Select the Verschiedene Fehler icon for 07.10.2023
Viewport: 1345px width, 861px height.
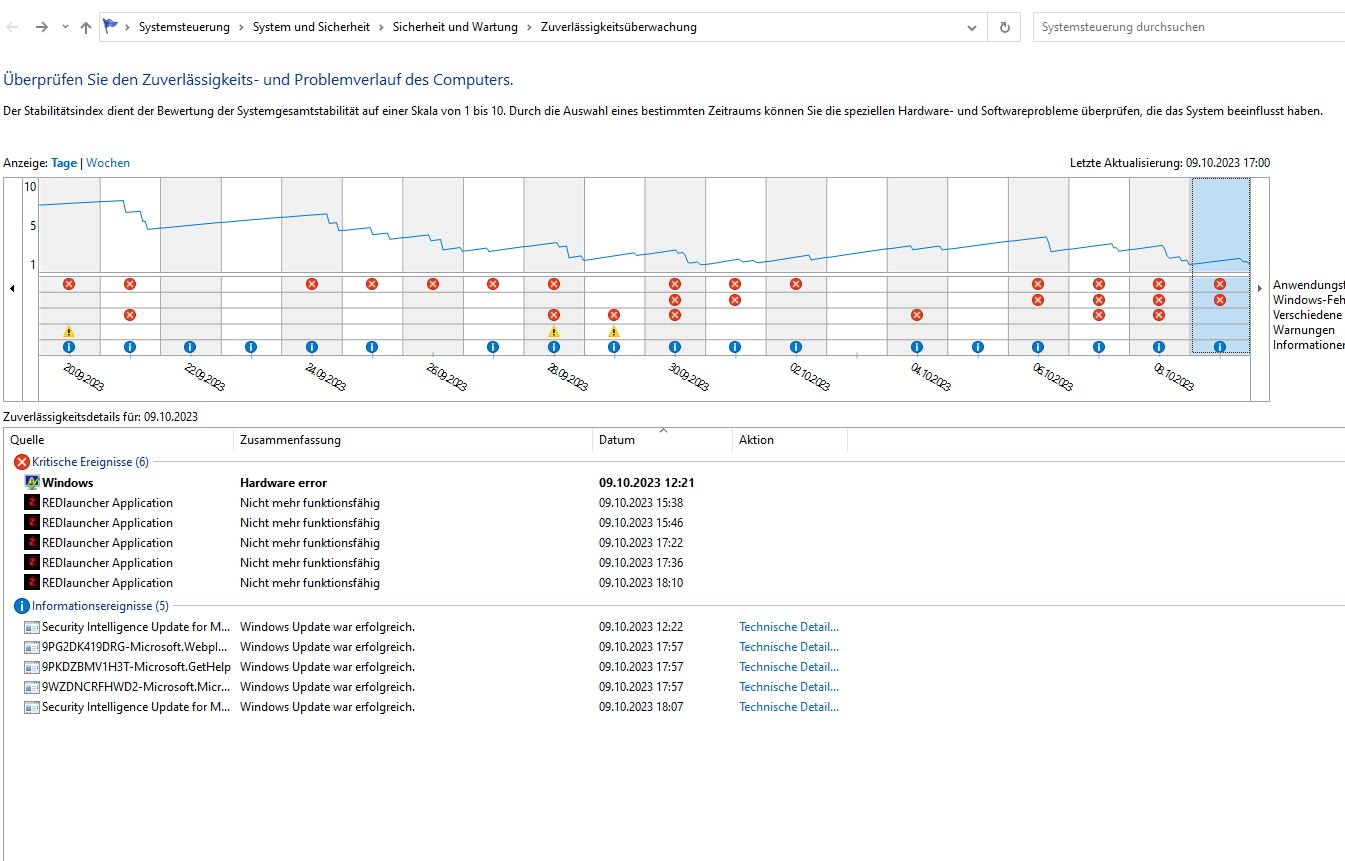(1099, 315)
